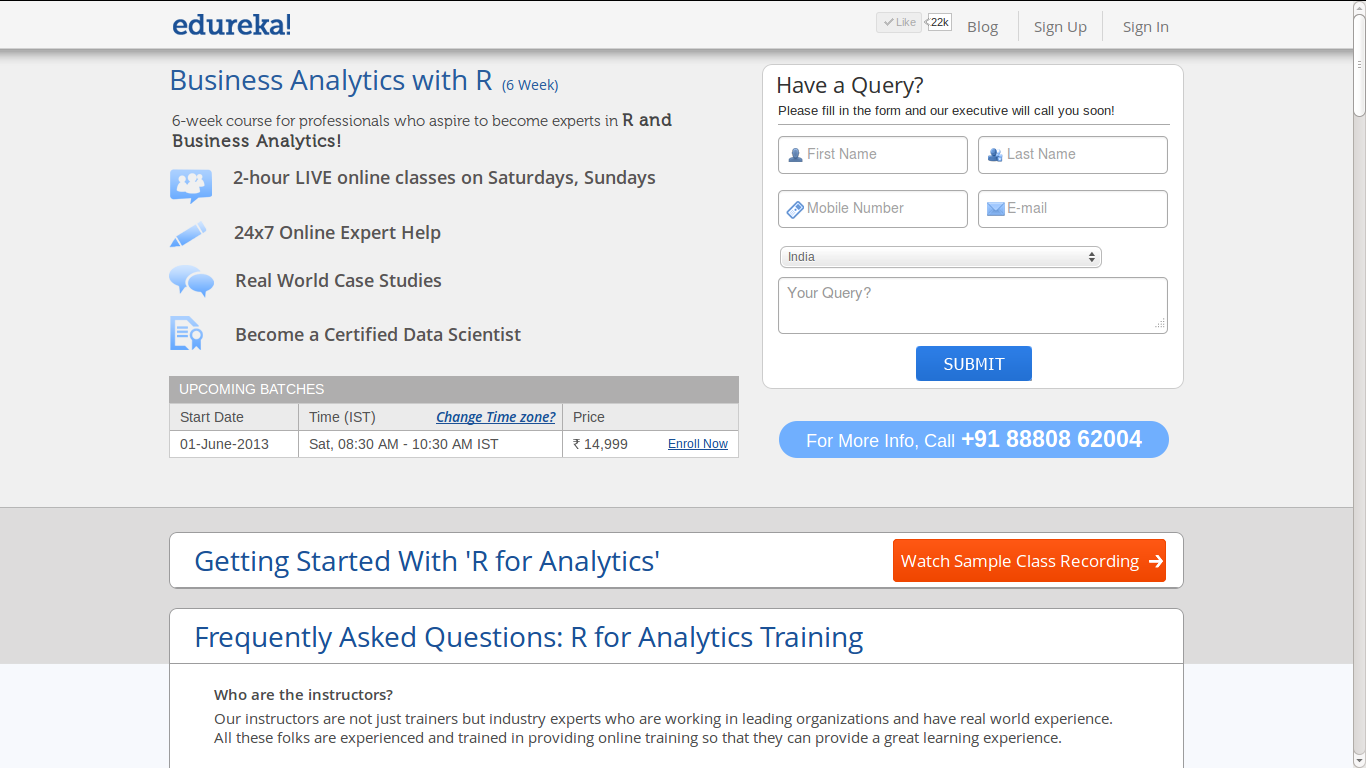Click the edureka! logo
This screenshot has height=768, width=1366.
pyautogui.click(x=231, y=24)
